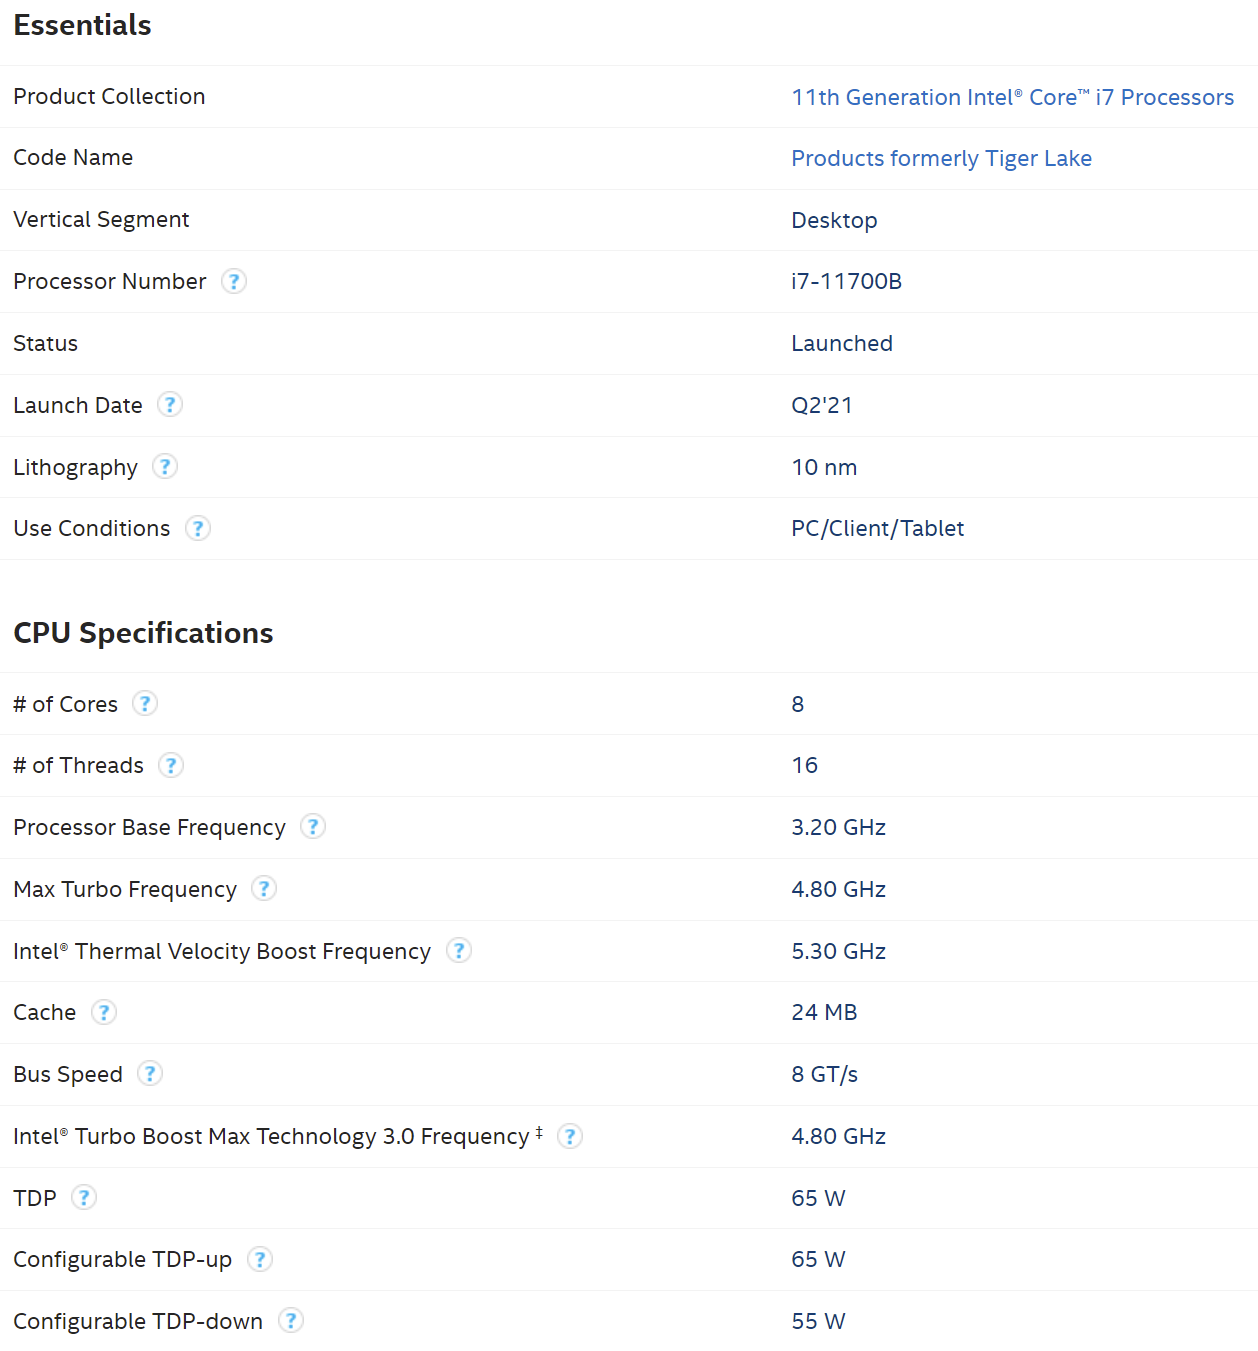1258x1351 pixels.
Task: Click the CPU Specifications heading
Action: (x=142, y=632)
